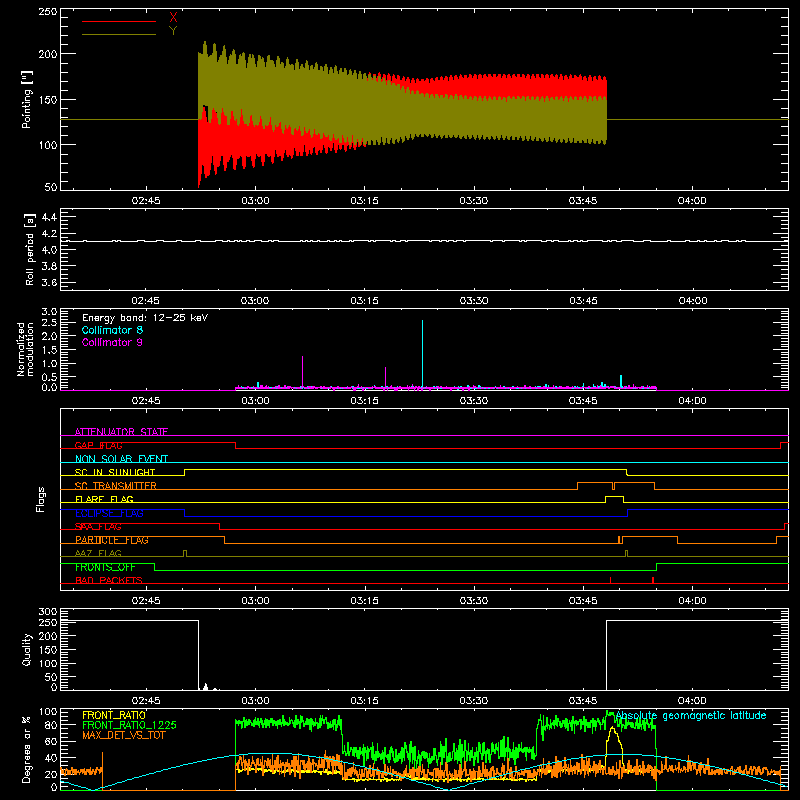
Task: Click the cyan Collimator 8 legend label
Action: point(112,330)
